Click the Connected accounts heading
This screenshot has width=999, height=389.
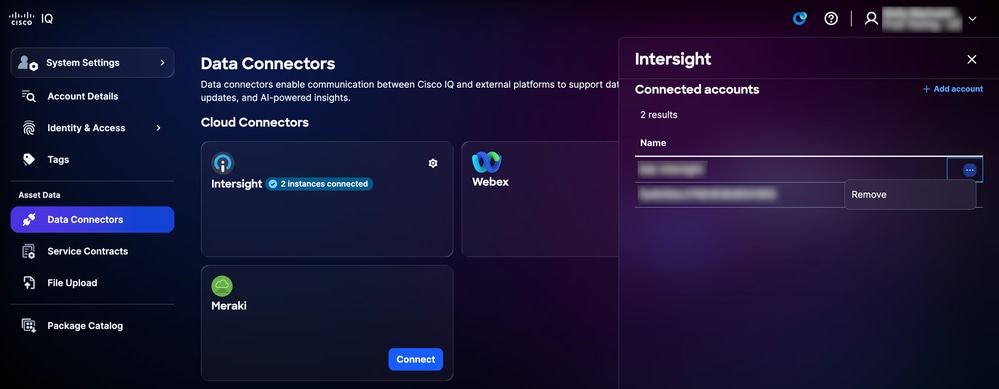tap(697, 90)
